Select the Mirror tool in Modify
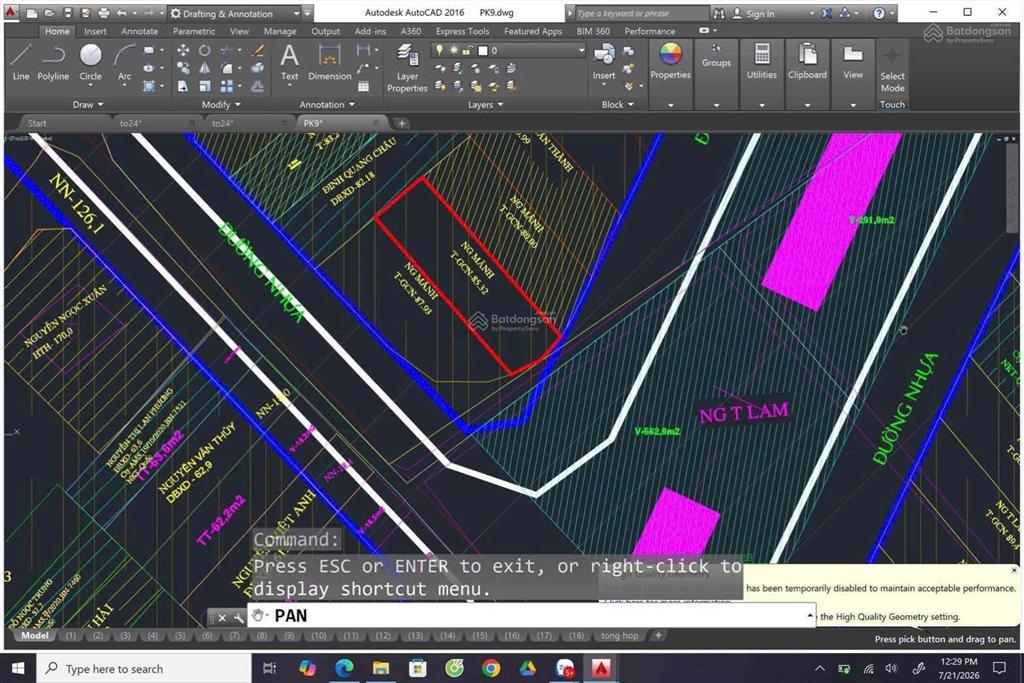Image resolution: width=1024 pixels, height=683 pixels. (x=204, y=68)
